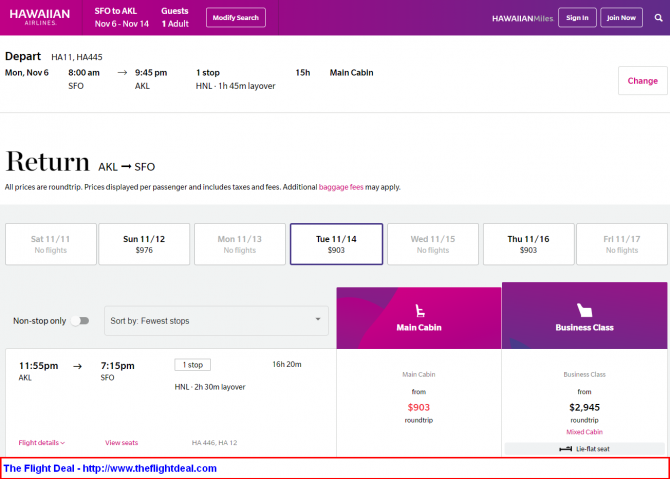
Task: Open the baggage fees link
Action: pos(341,187)
